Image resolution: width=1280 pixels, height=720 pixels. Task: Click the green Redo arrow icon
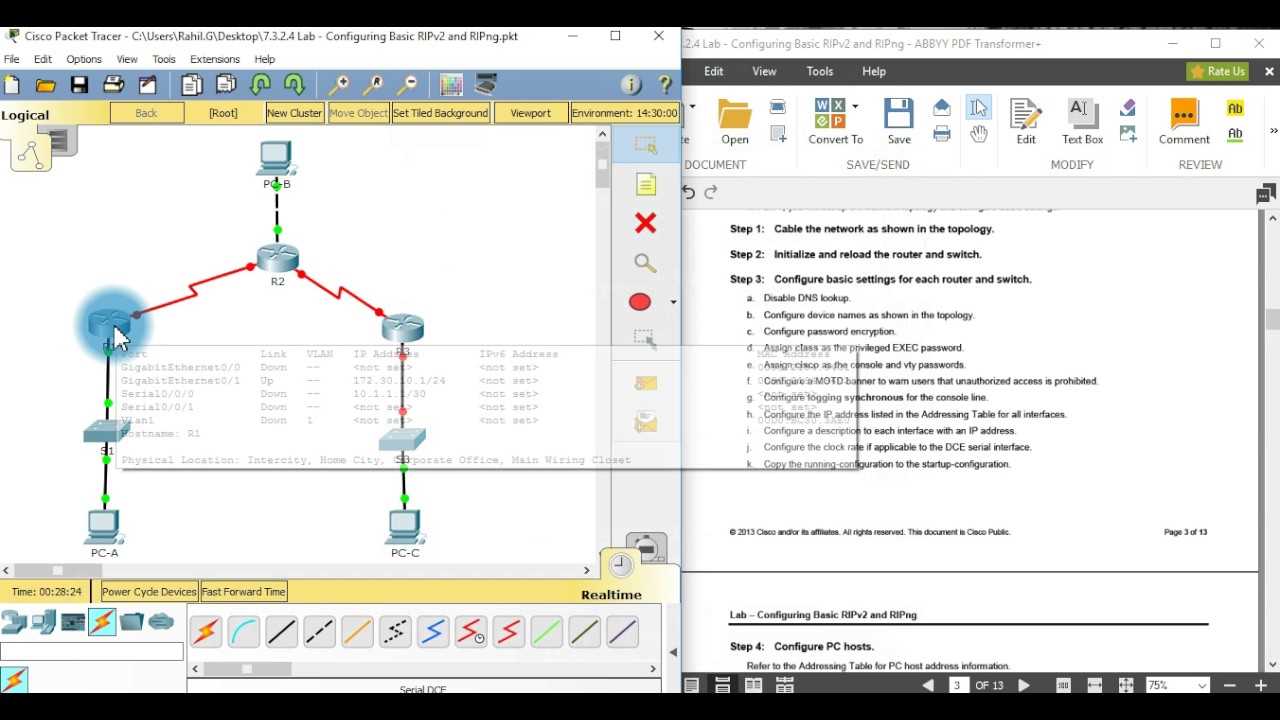pyautogui.click(x=294, y=85)
